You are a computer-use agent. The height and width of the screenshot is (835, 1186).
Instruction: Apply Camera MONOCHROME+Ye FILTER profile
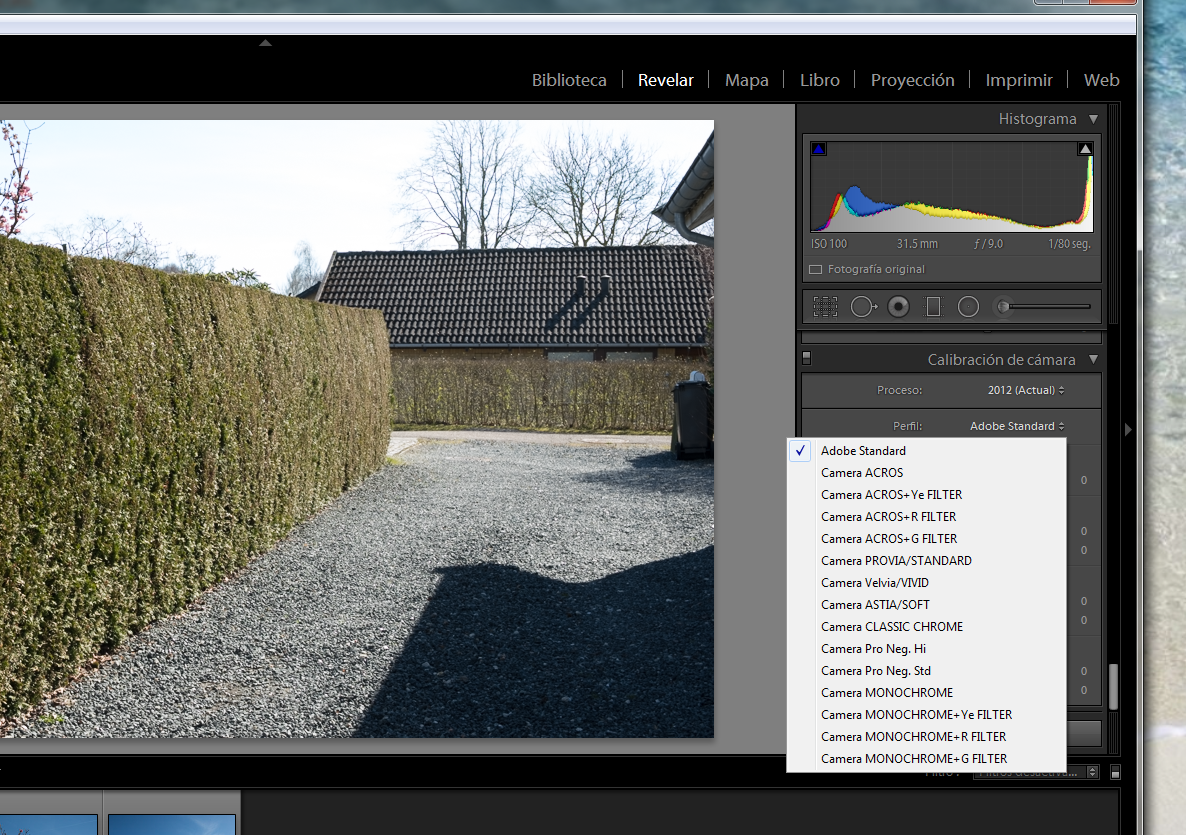pos(927,714)
